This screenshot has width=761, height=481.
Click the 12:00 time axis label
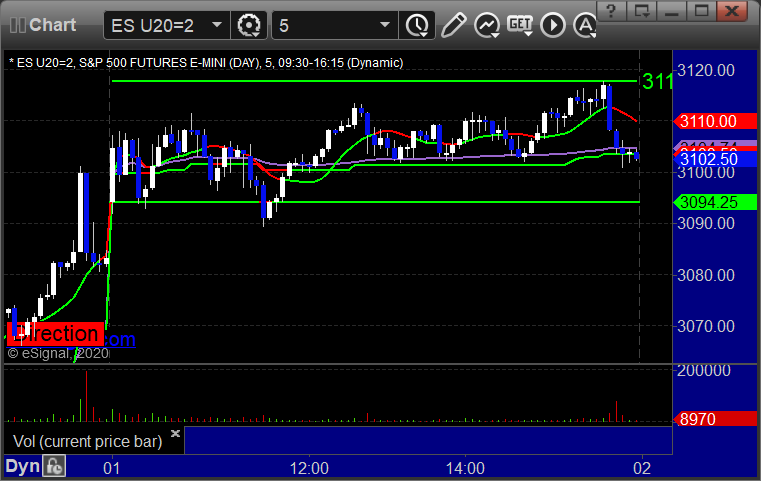[x=309, y=468]
